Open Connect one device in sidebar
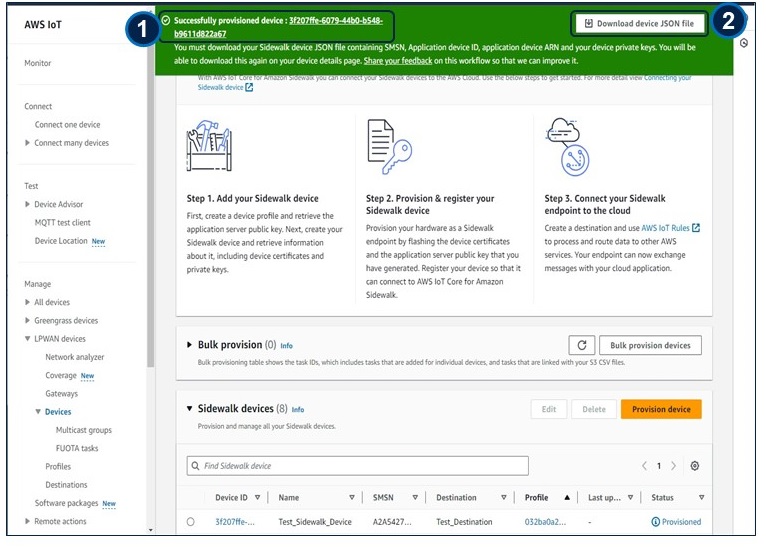This screenshot has width=766, height=547. 67,125
